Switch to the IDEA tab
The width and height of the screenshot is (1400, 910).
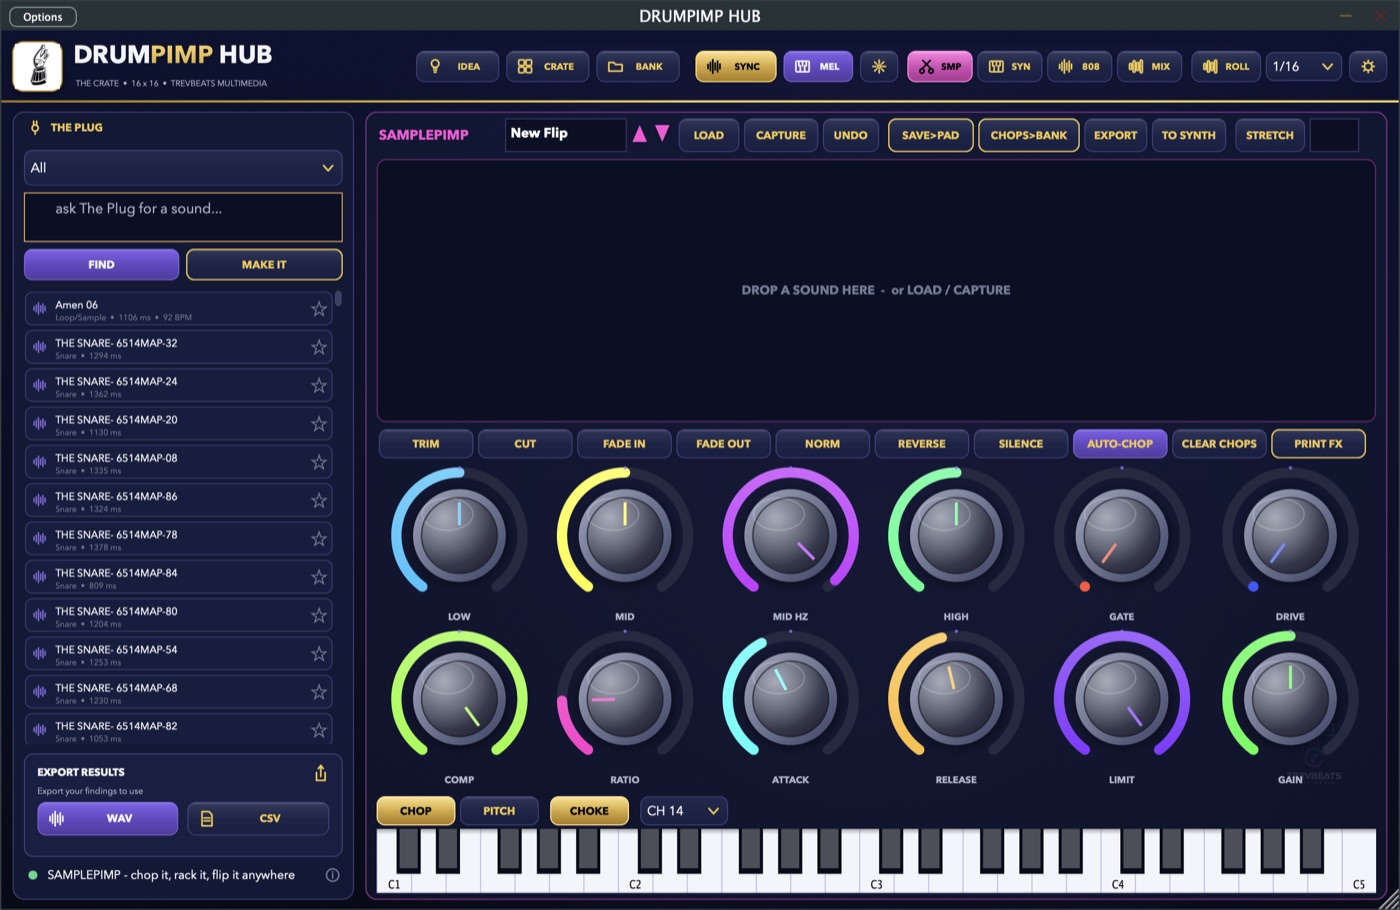tap(455, 67)
